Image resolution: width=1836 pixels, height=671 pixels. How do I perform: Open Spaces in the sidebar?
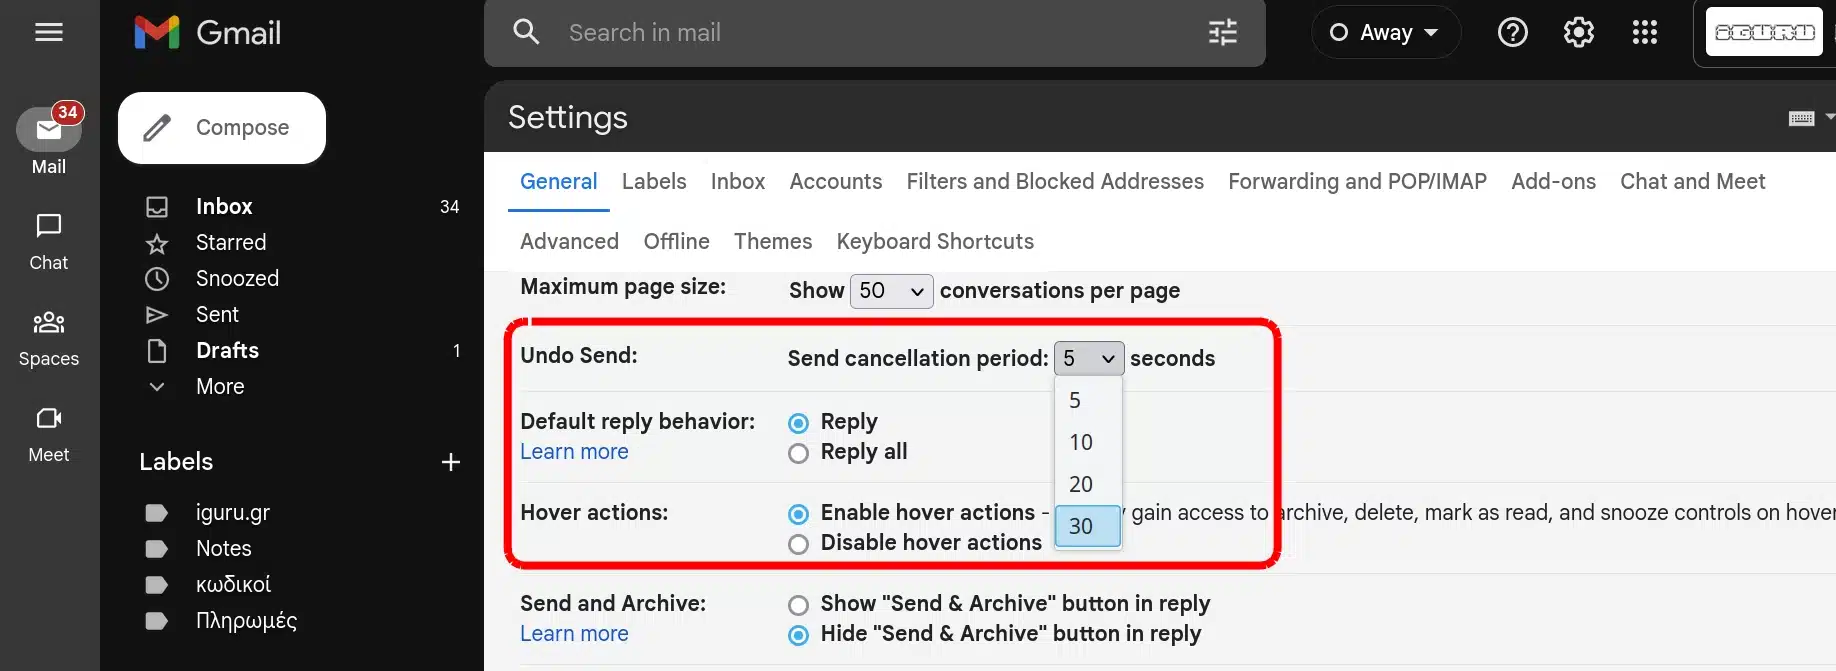tap(48, 338)
